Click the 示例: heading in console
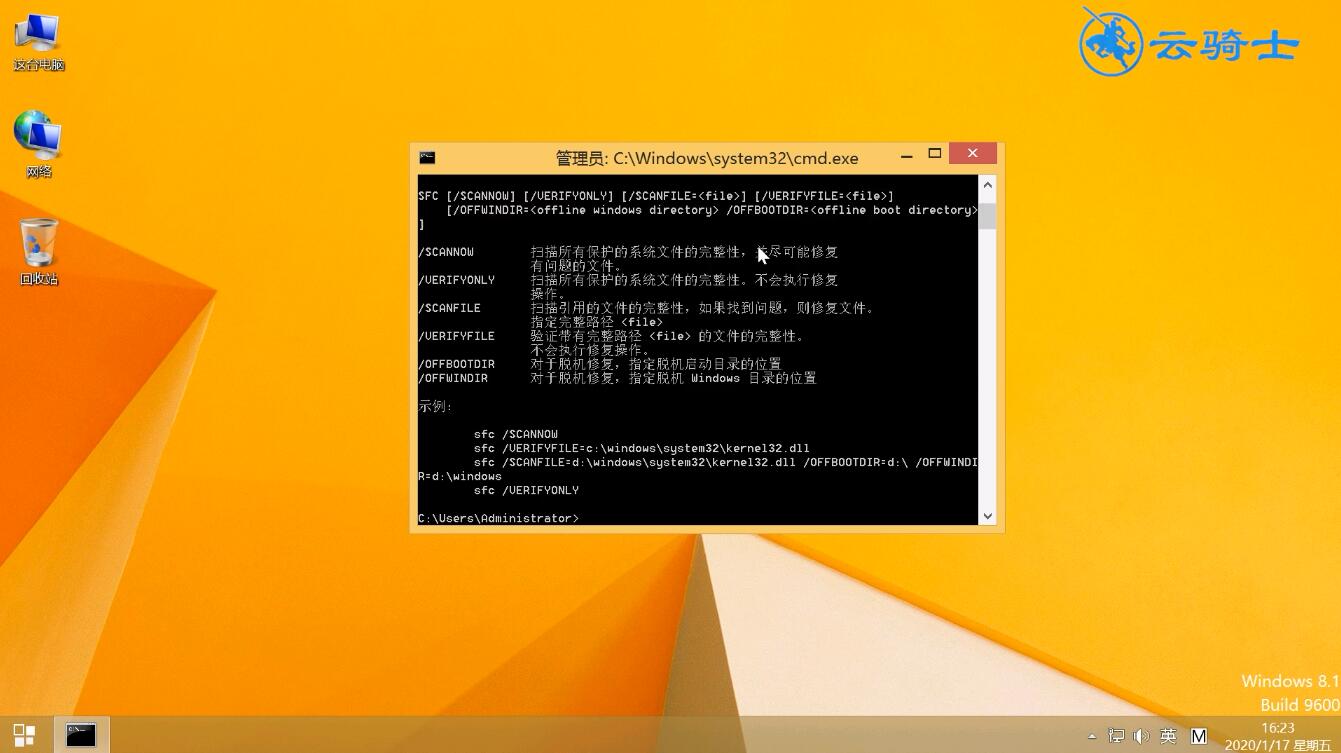Viewport: 1341px width, 753px height. [x=435, y=406]
